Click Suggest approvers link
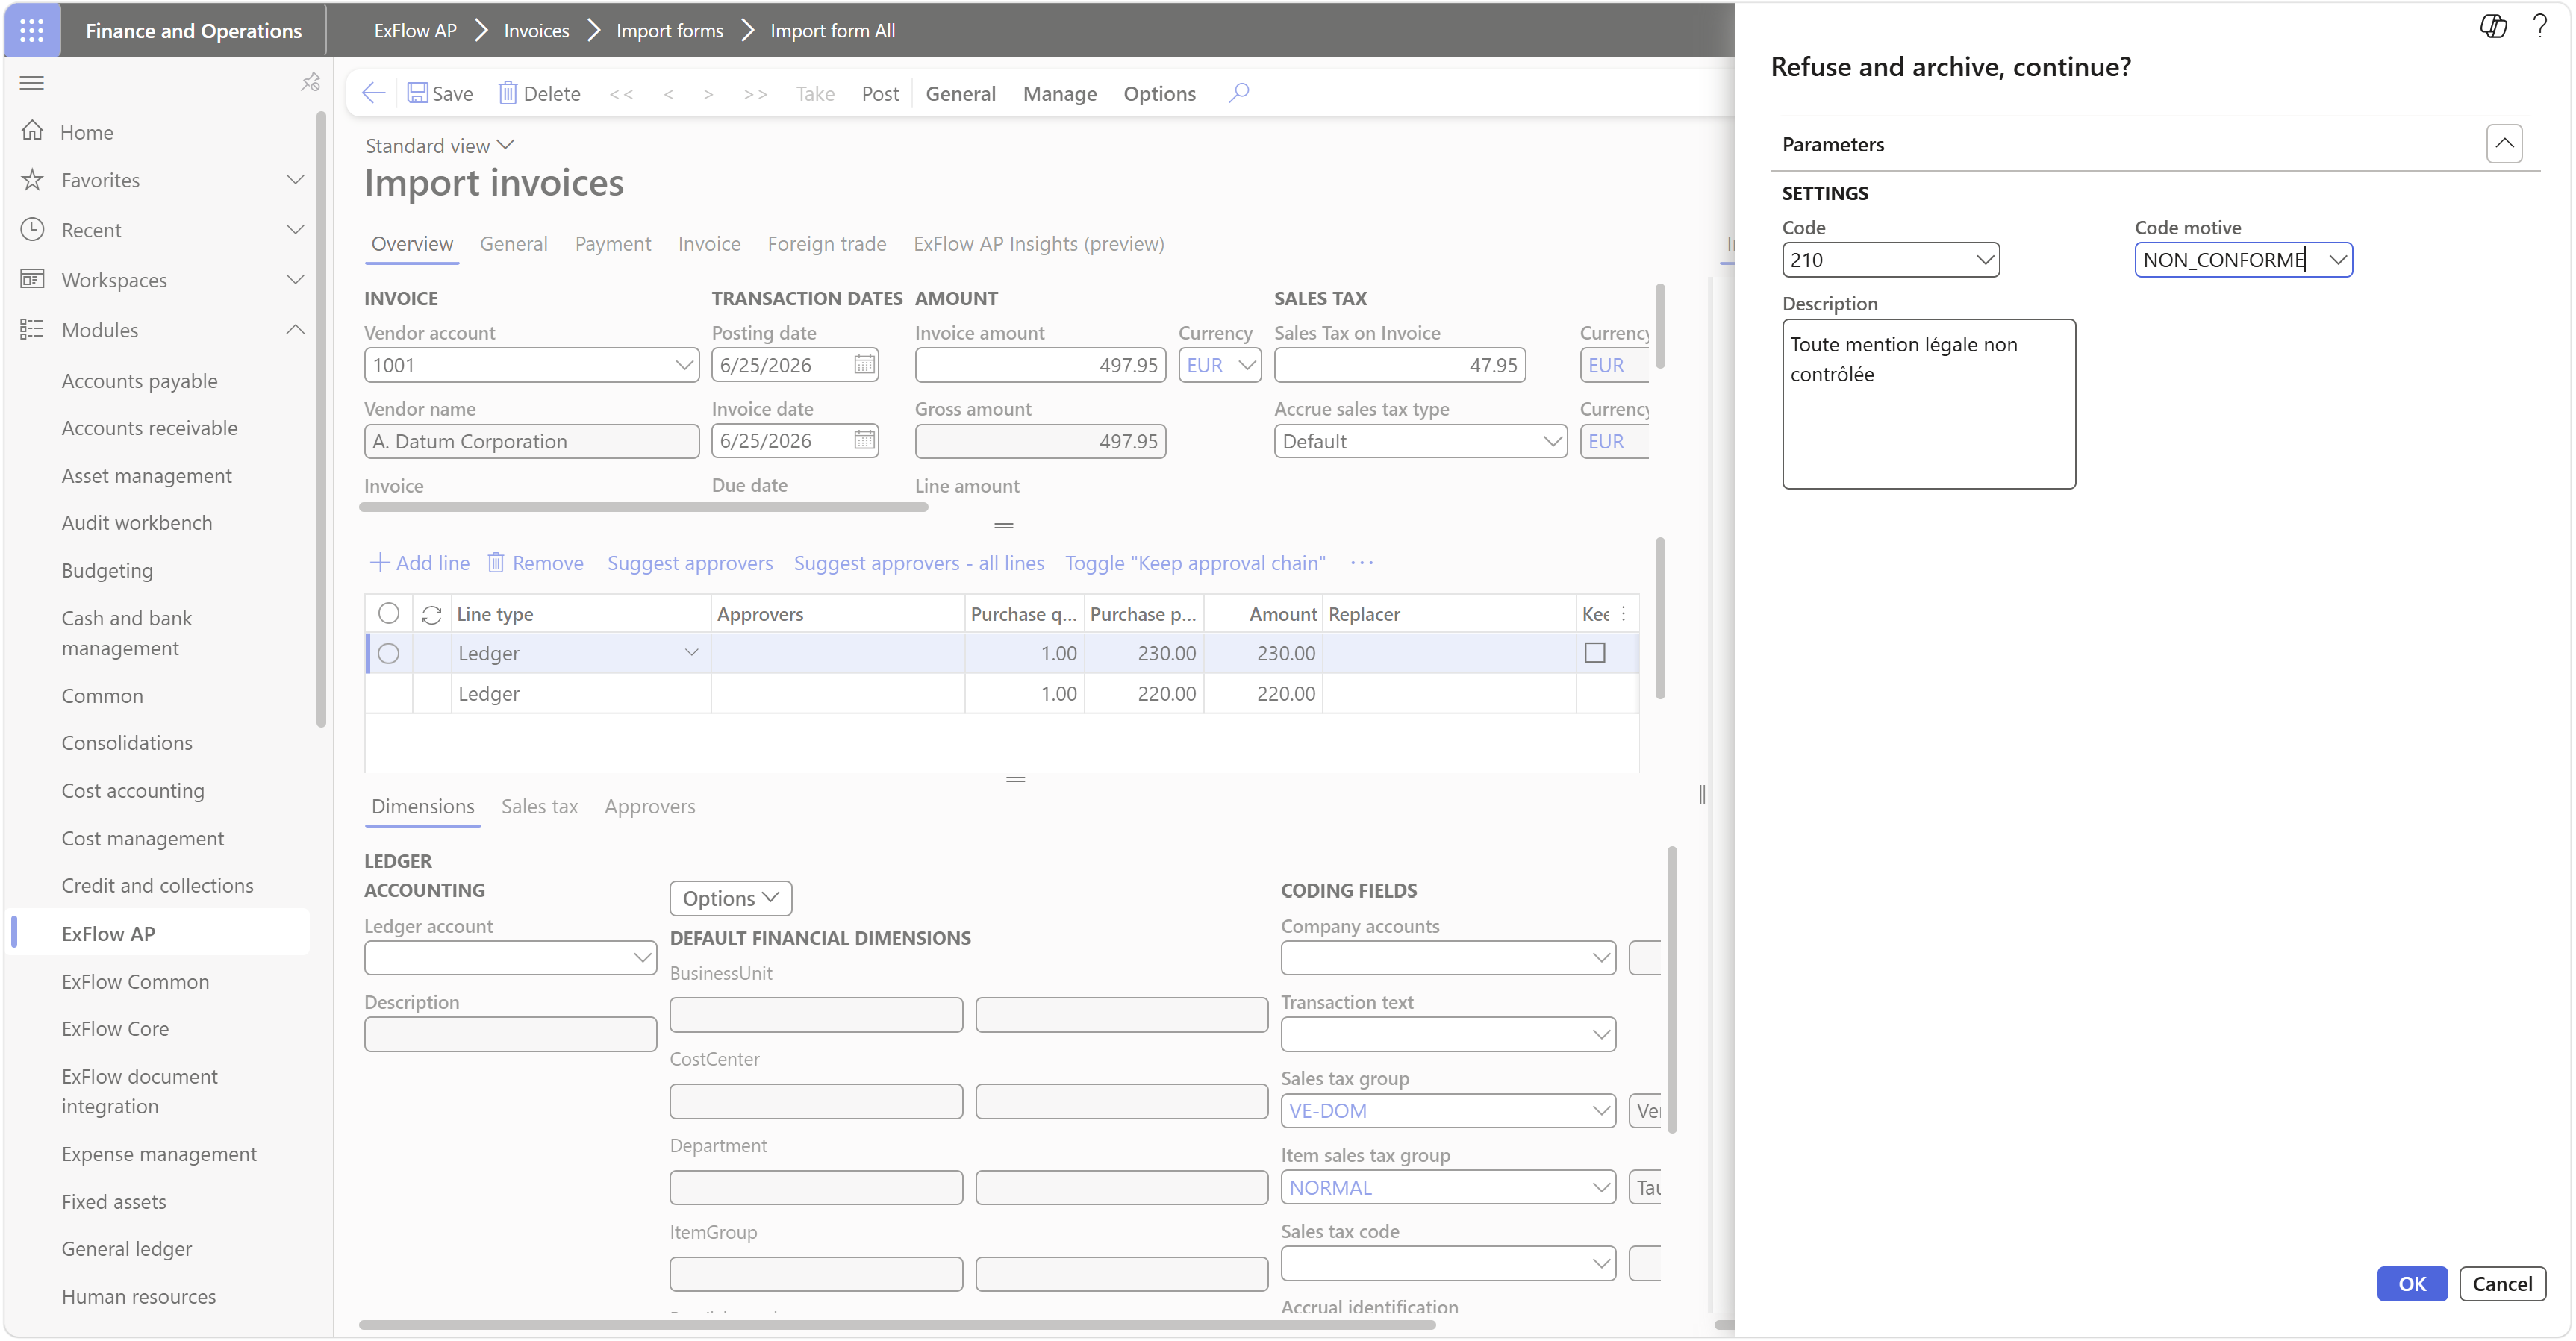Screen dimensions: 2576x1341 pyautogui.click(x=690, y=563)
